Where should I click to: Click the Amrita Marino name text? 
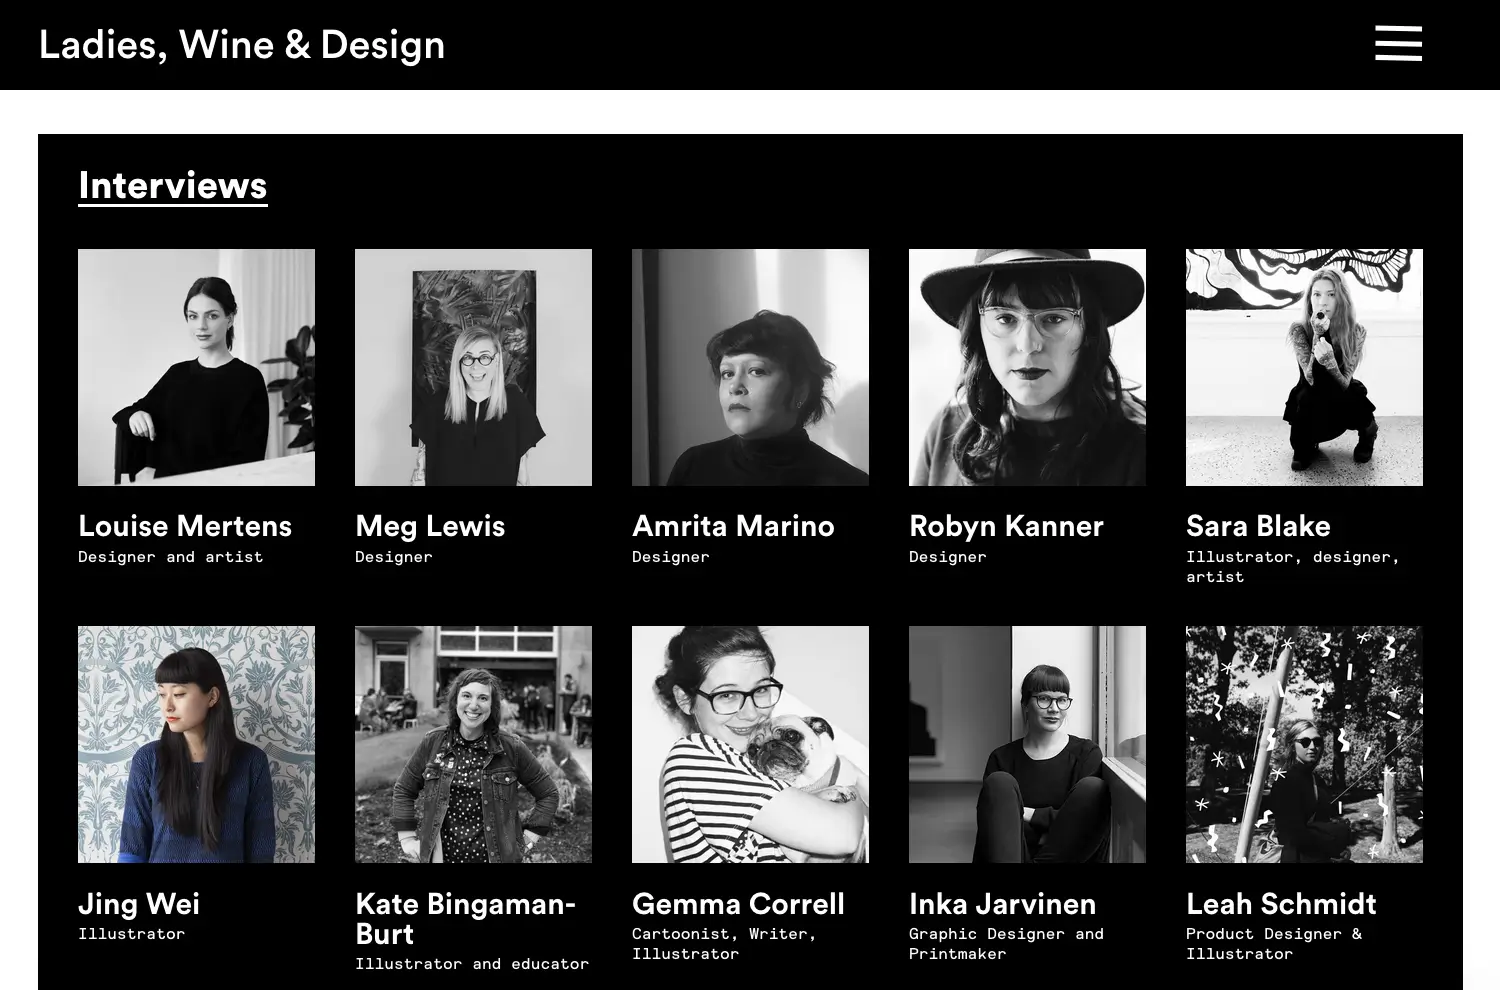(x=733, y=526)
